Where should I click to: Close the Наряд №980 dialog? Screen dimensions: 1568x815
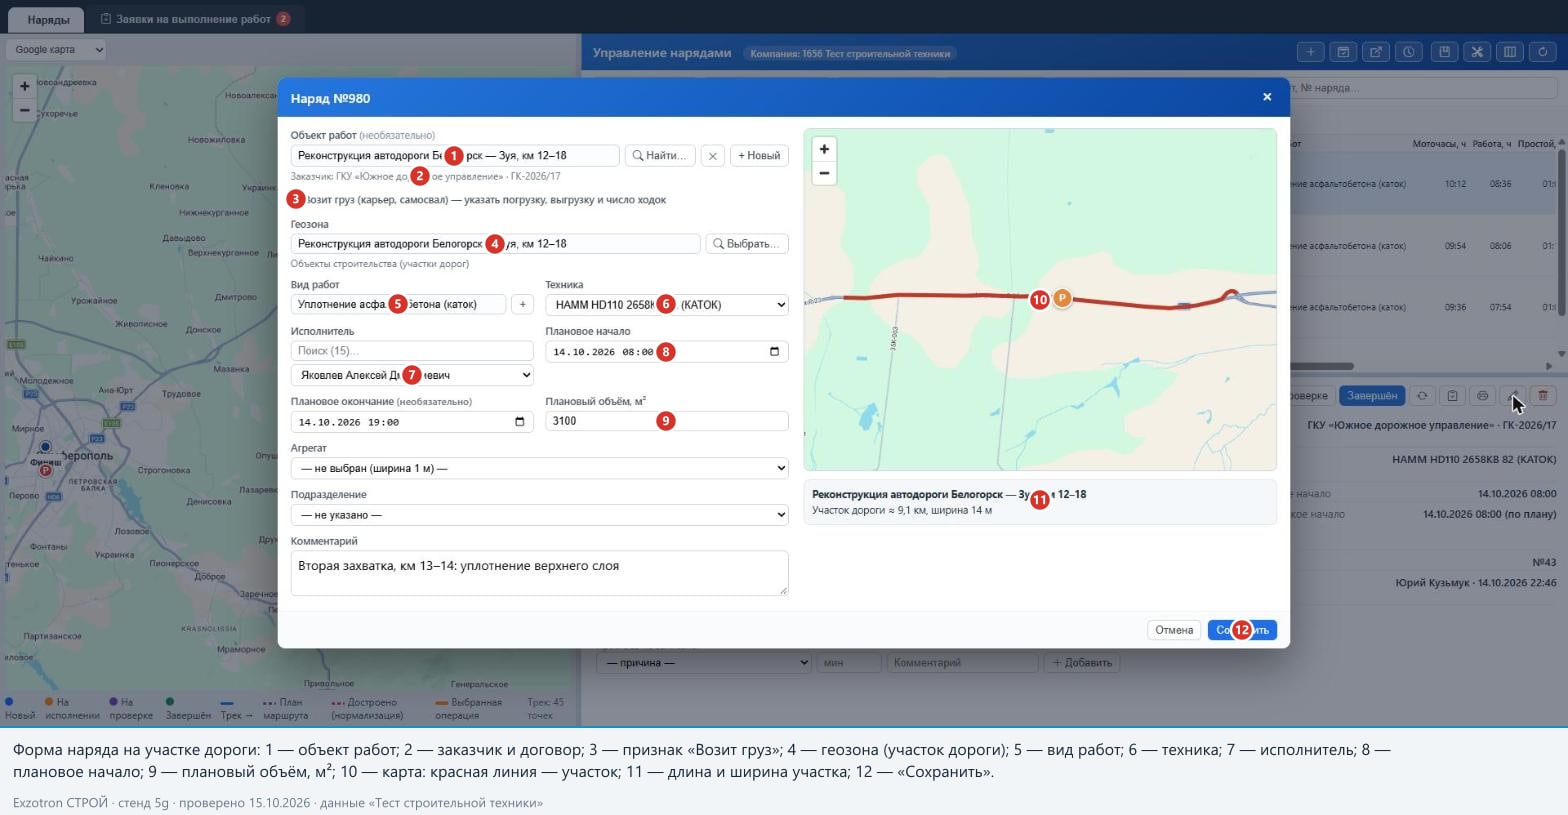point(1267,97)
